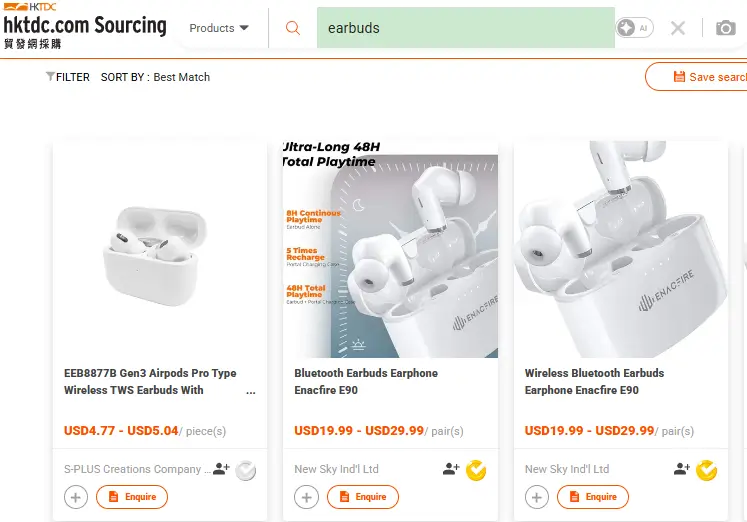Expand the Products category dropdown

(219, 28)
